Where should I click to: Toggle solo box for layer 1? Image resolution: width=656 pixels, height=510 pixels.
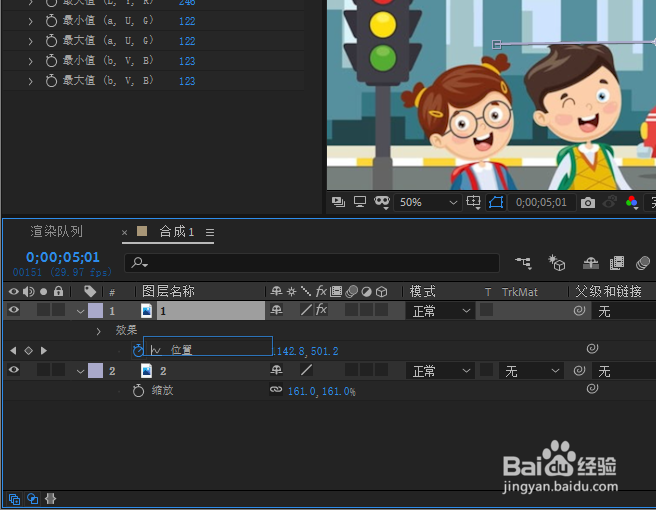coord(44,310)
